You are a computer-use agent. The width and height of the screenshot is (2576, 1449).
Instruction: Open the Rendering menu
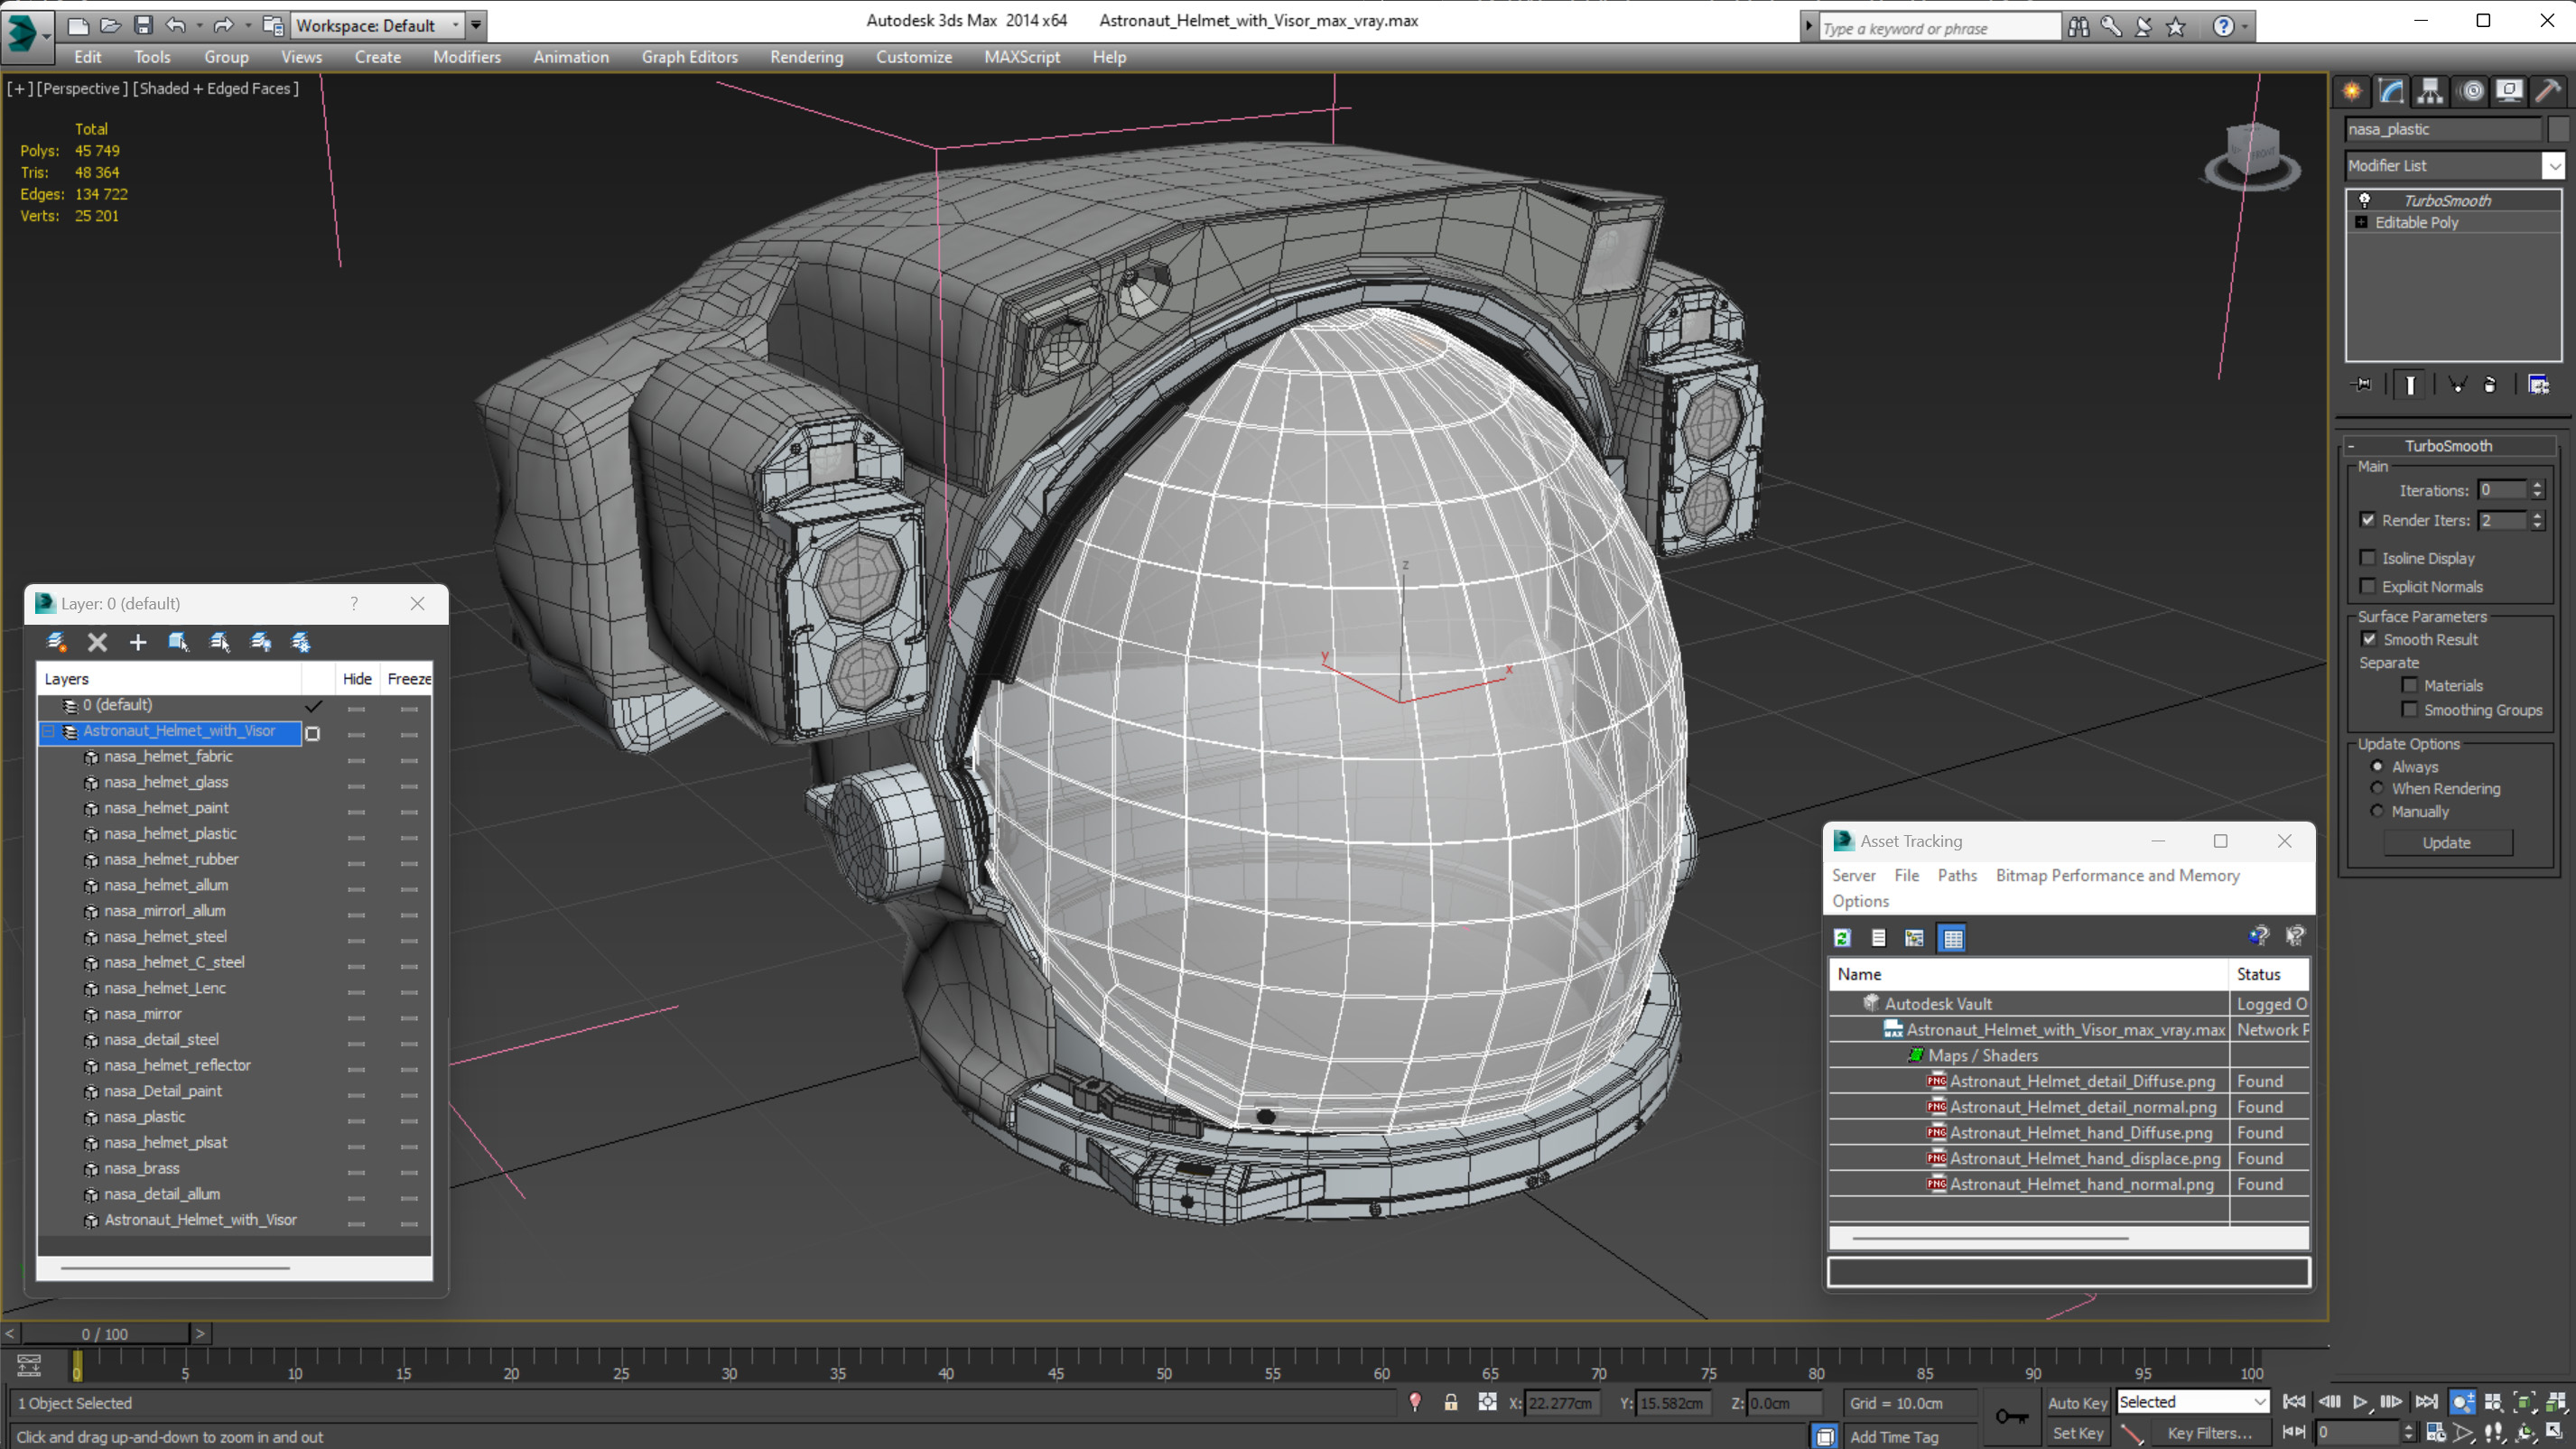tap(806, 57)
